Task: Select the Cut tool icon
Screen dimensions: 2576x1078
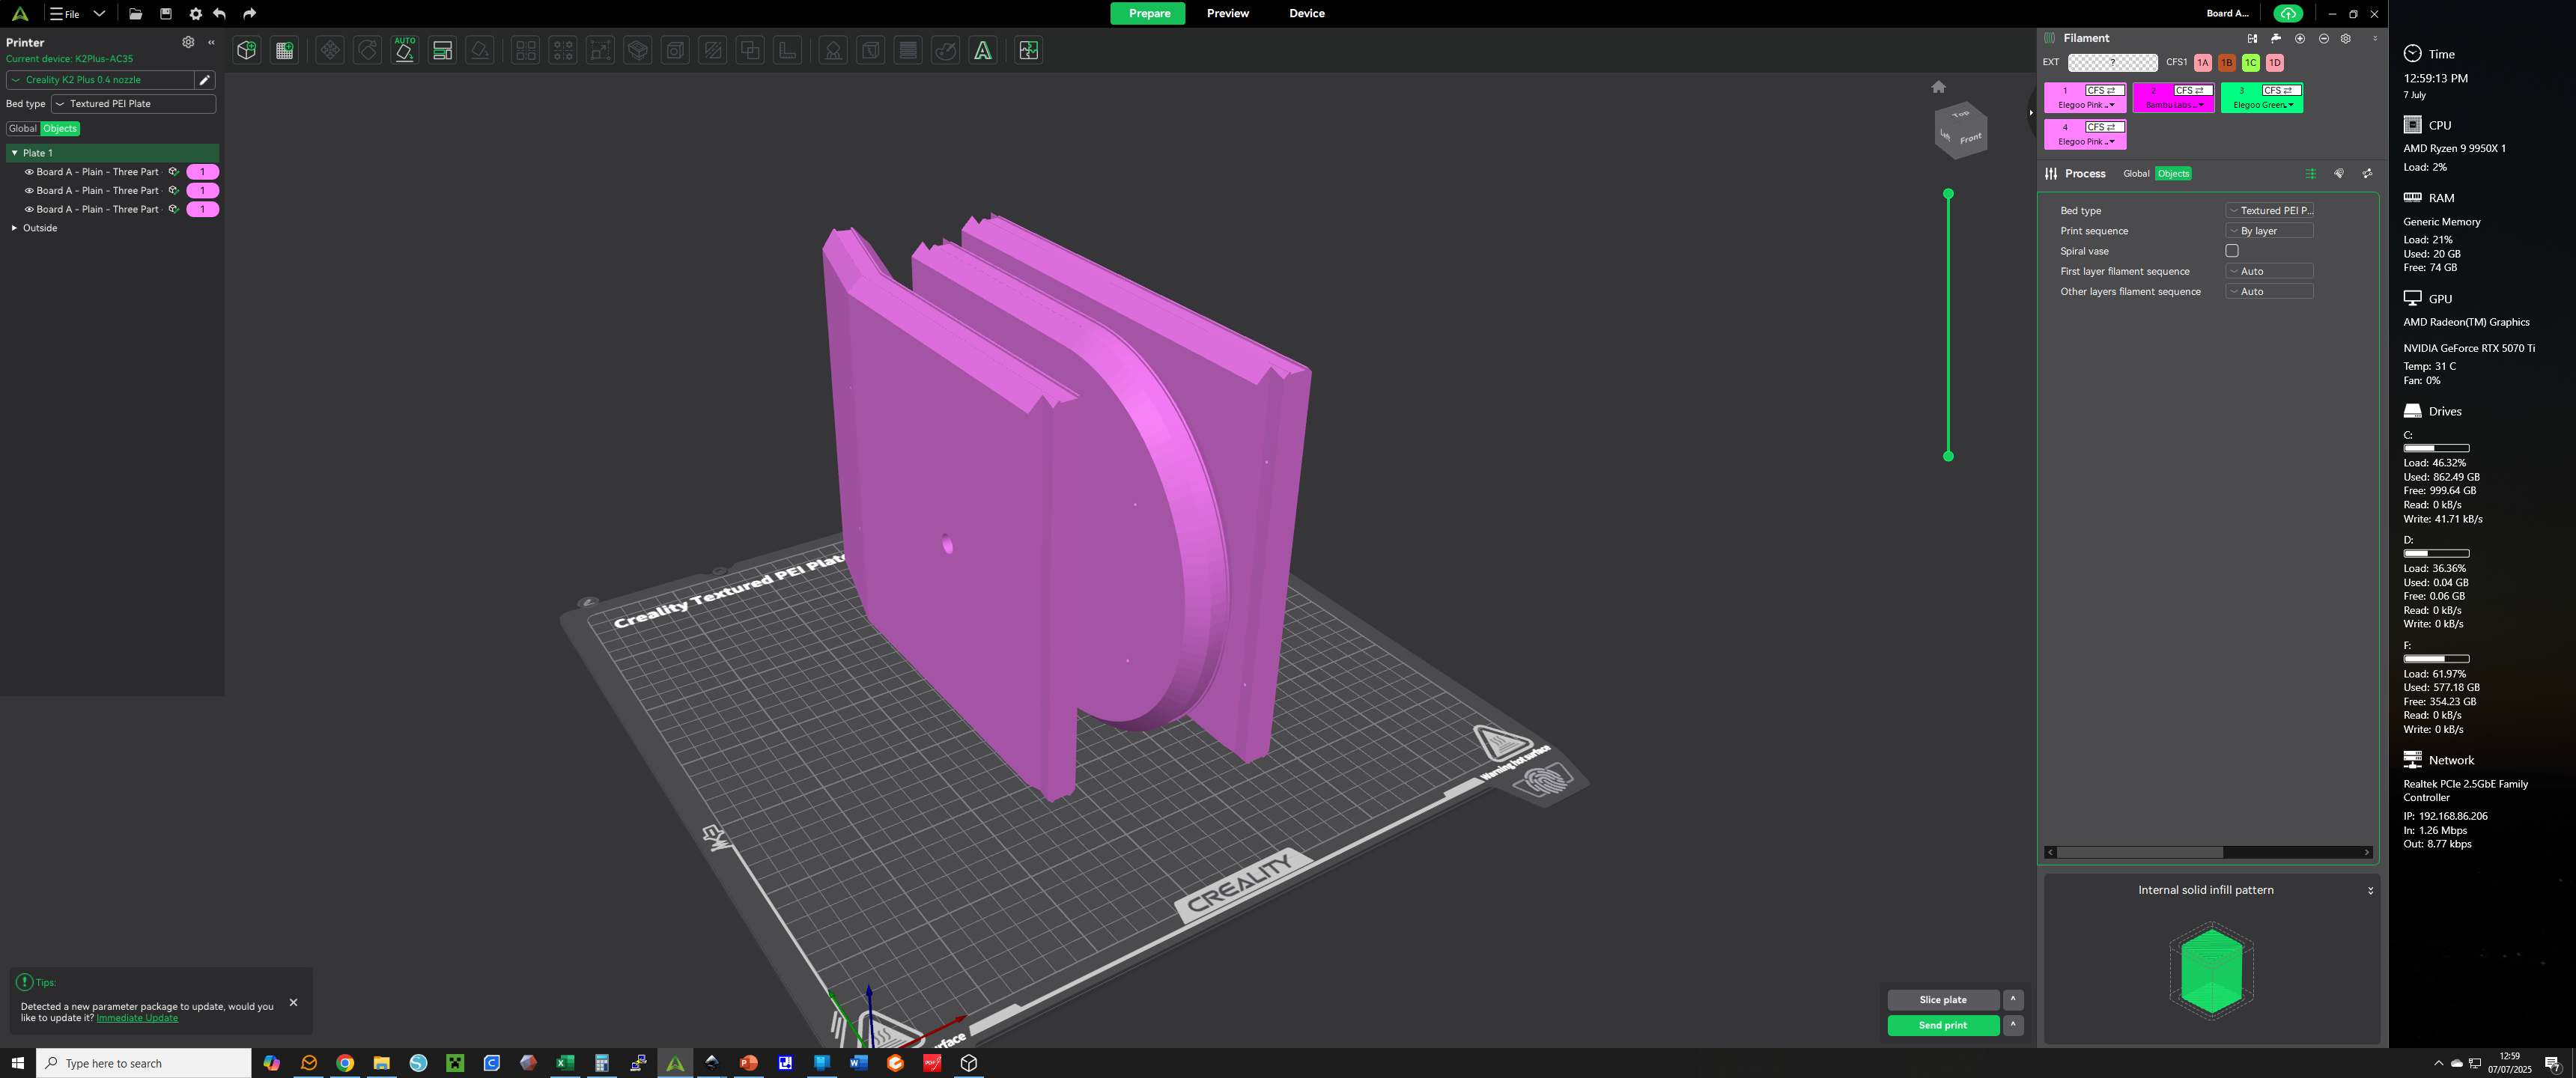Action: 713,50
